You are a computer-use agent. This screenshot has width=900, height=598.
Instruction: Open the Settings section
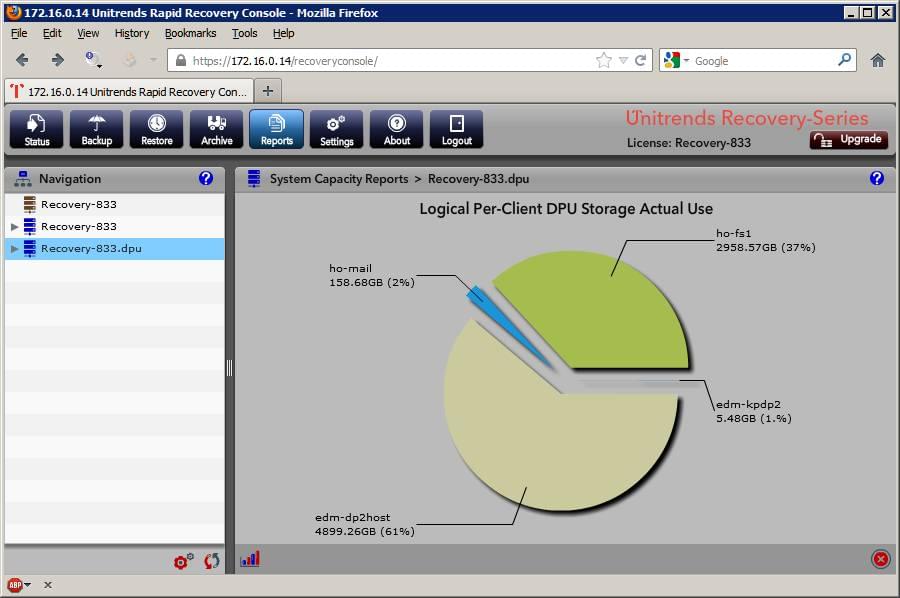tap(336, 129)
